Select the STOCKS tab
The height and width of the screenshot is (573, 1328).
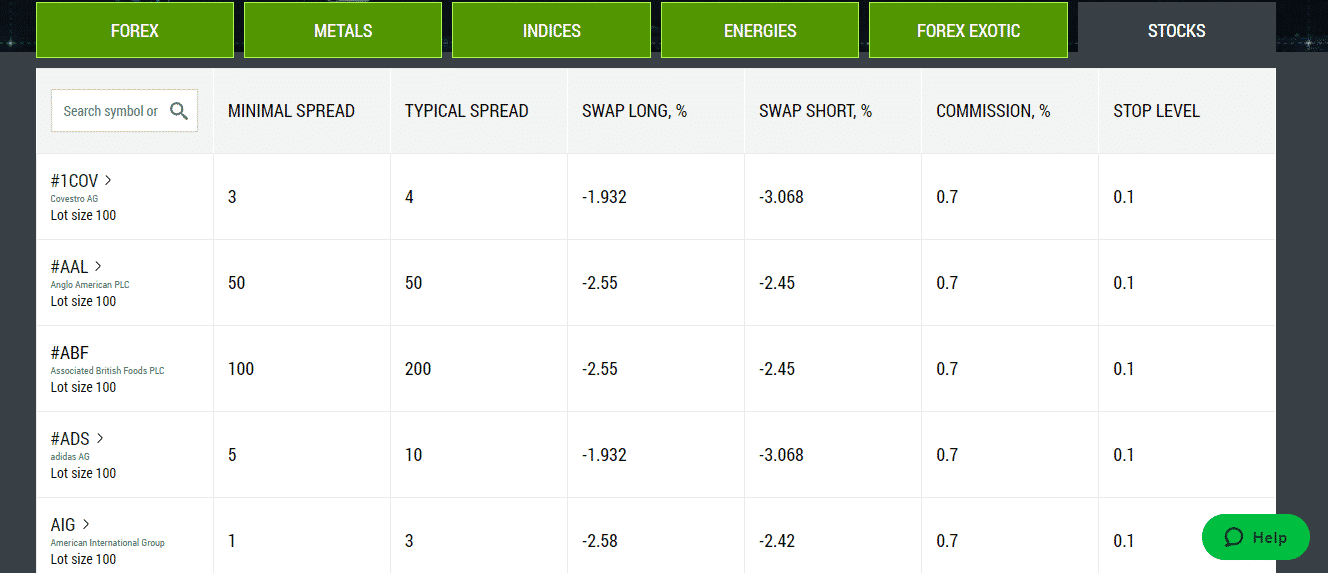tap(1177, 30)
